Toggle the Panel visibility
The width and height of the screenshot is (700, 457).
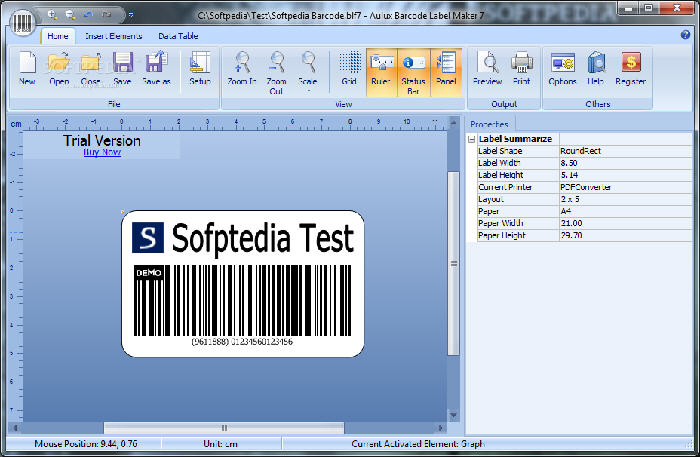[x=446, y=71]
